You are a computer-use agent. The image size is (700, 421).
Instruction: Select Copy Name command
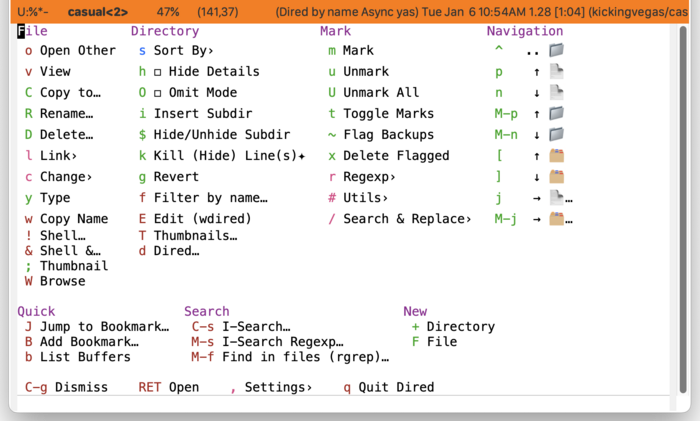coord(74,219)
